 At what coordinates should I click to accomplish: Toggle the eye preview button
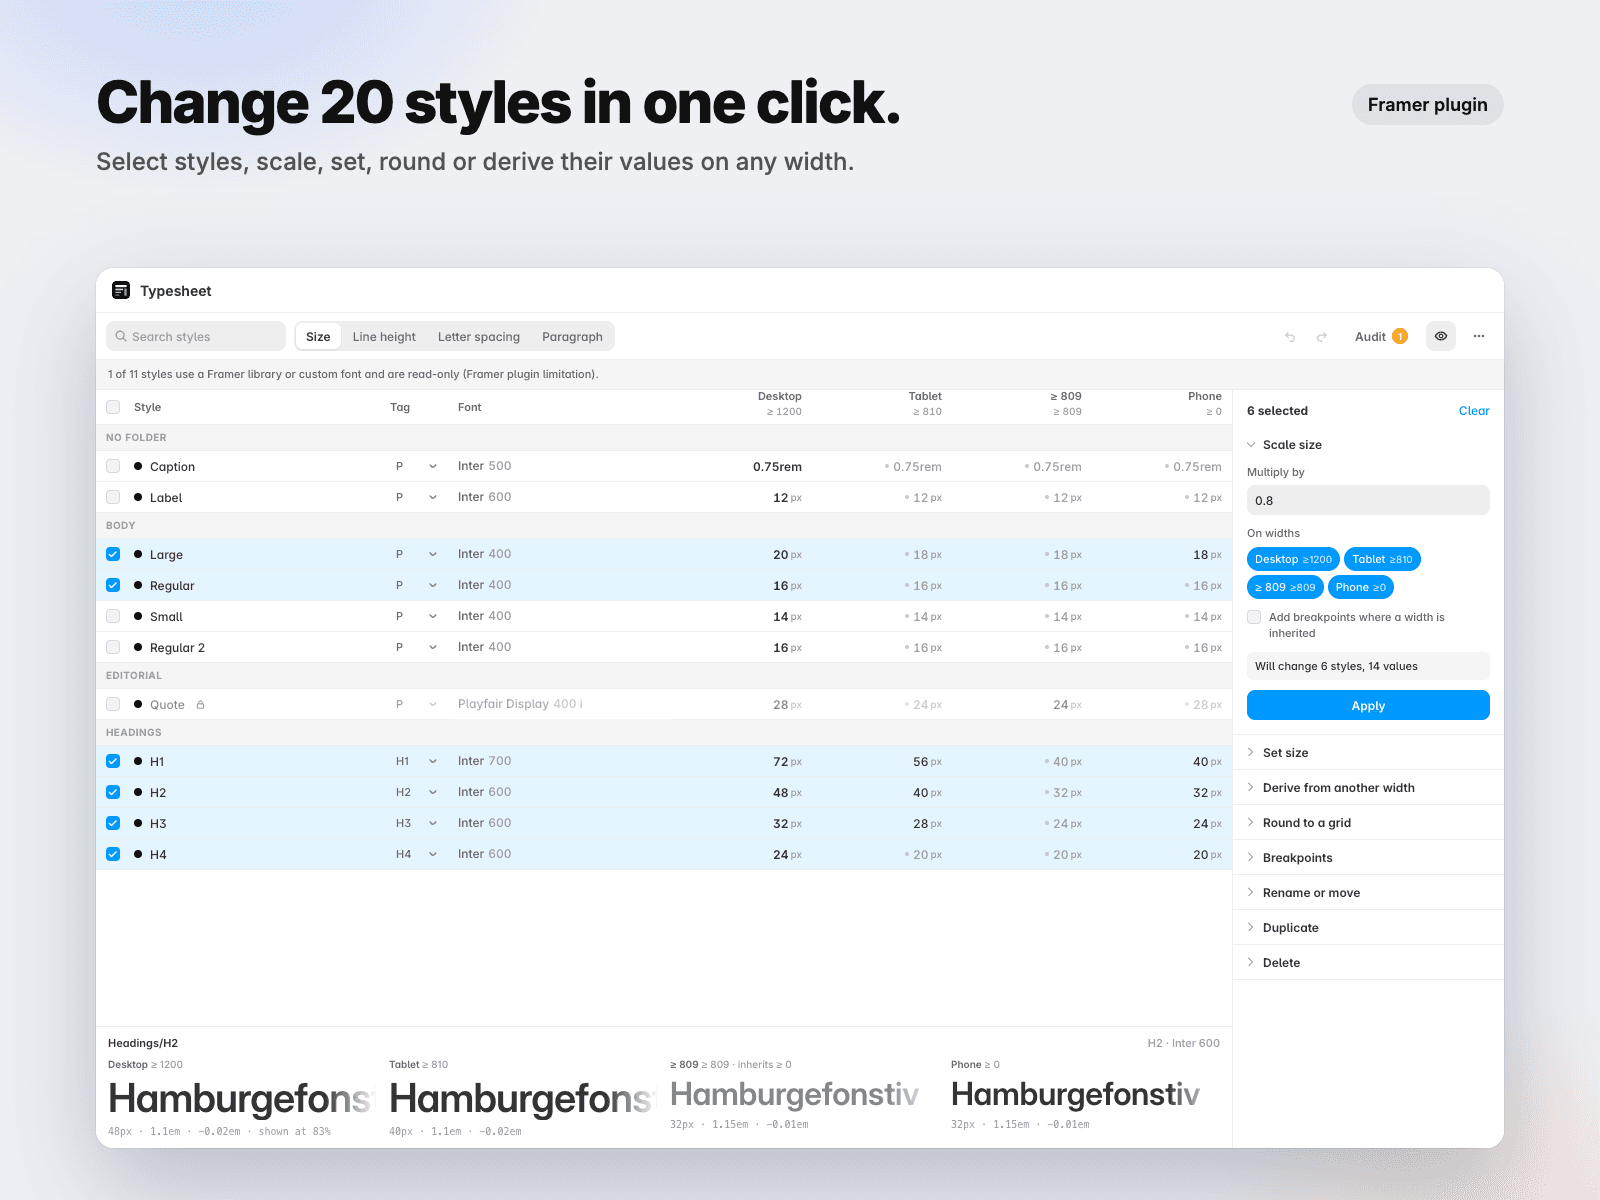click(x=1441, y=336)
